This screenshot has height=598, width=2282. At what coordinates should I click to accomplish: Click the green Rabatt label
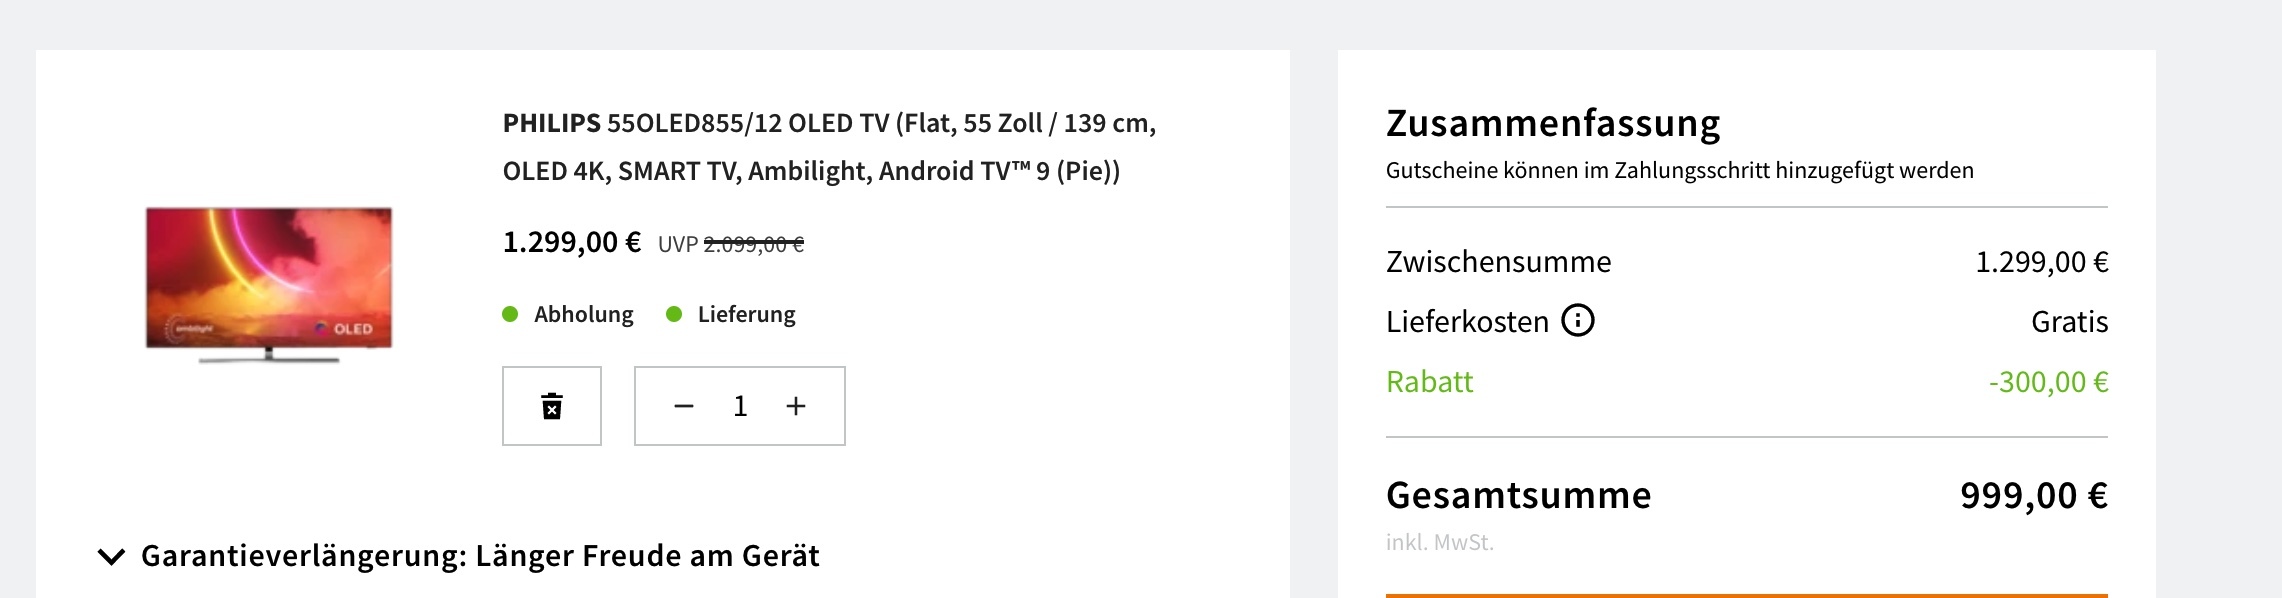point(1430,382)
